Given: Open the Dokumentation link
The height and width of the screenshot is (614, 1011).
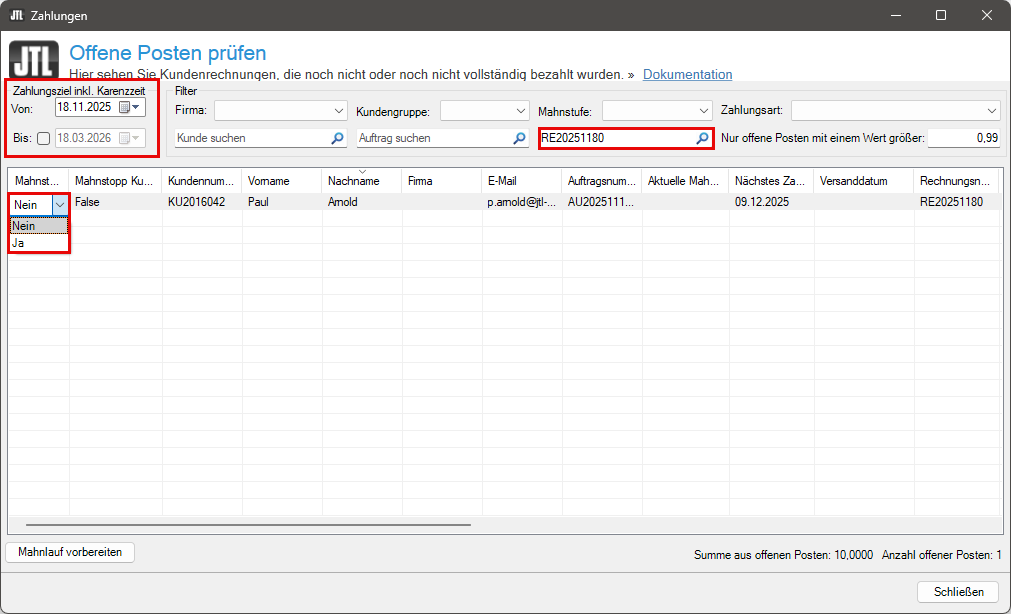Looking at the screenshot, I should pyautogui.click(x=687, y=74).
